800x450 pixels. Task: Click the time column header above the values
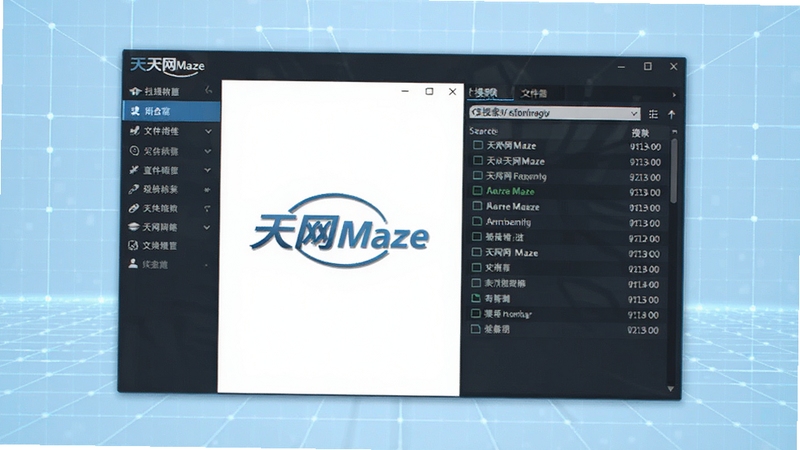(x=640, y=133)
